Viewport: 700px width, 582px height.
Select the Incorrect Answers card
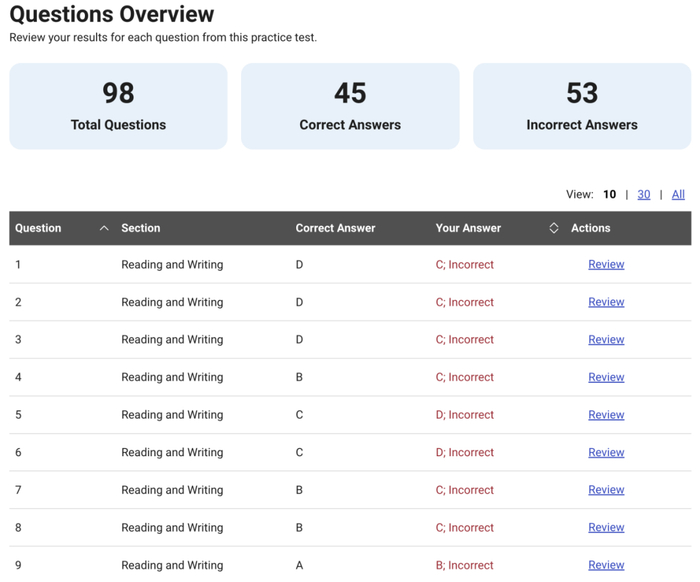(x=582, y=107)
